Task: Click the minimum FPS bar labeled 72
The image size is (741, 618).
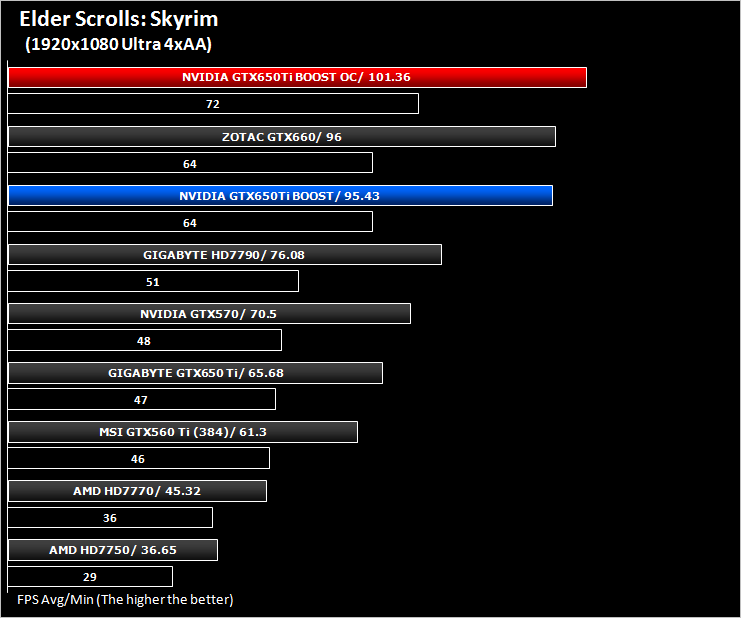Action: click(x=213, y=104)
